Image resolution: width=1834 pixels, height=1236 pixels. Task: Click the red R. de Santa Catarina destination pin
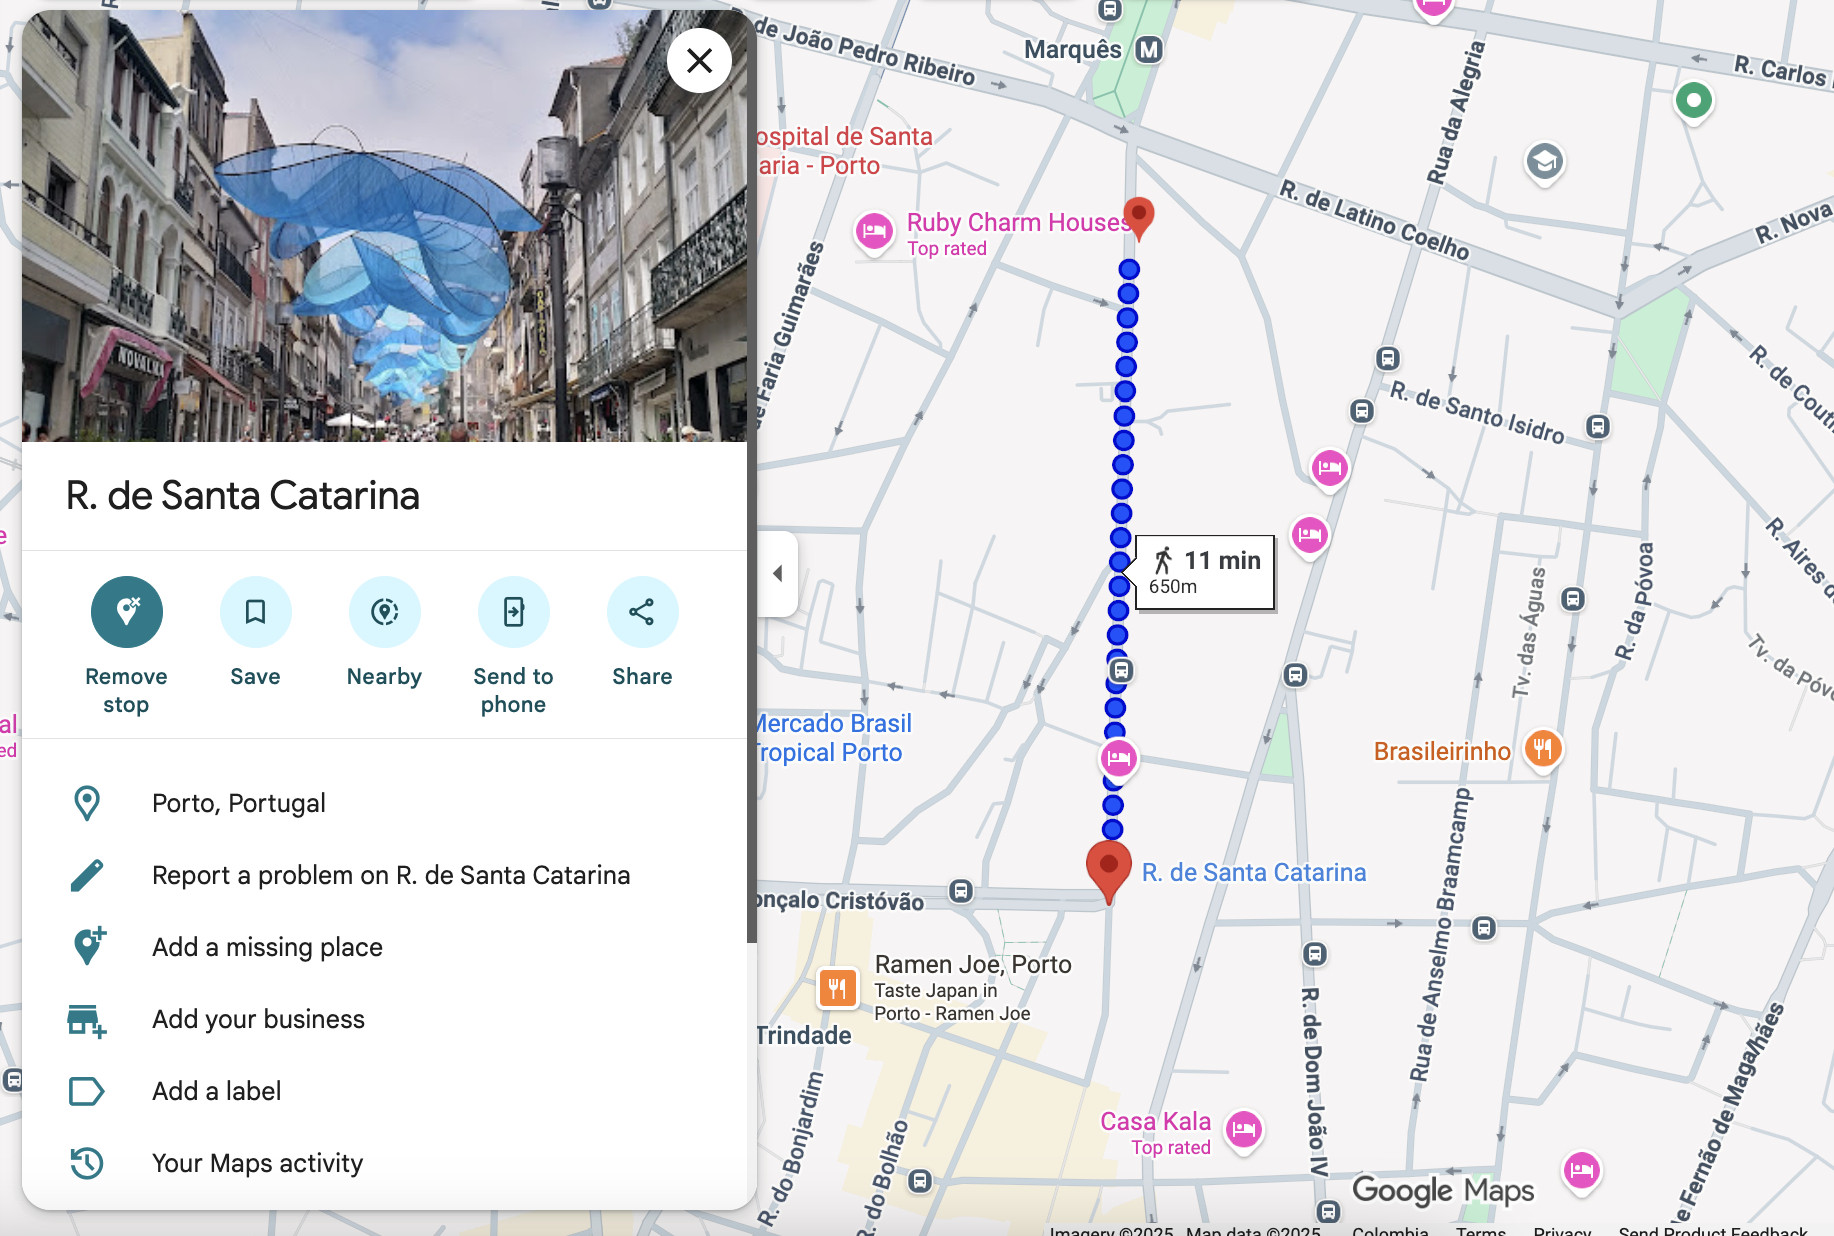[1108, 866]
